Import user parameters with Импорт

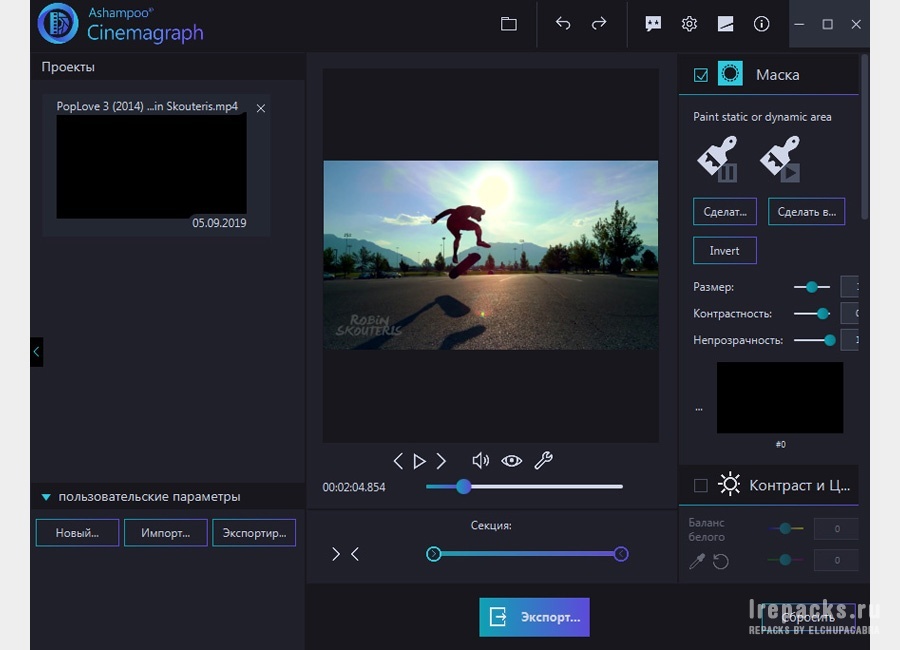pos(165,533)
